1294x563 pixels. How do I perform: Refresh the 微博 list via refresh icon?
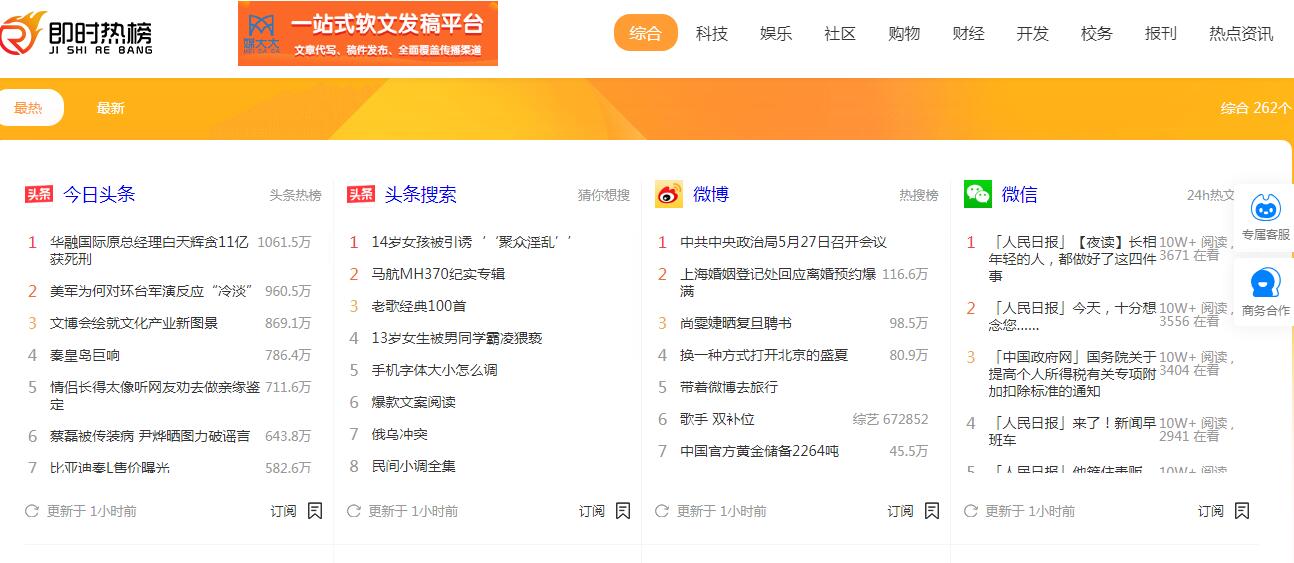click(x=662, y=511)
